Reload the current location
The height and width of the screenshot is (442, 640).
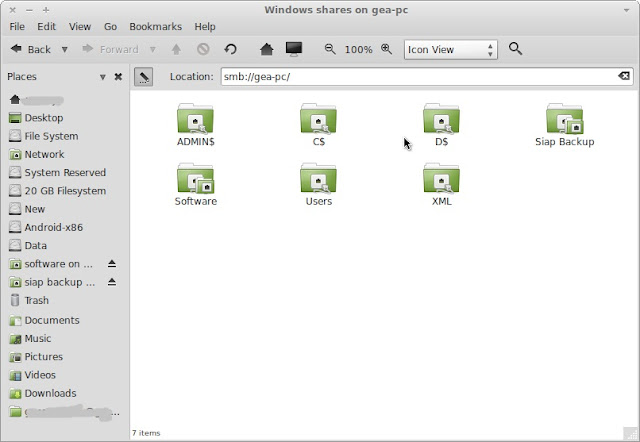point(231,49)
